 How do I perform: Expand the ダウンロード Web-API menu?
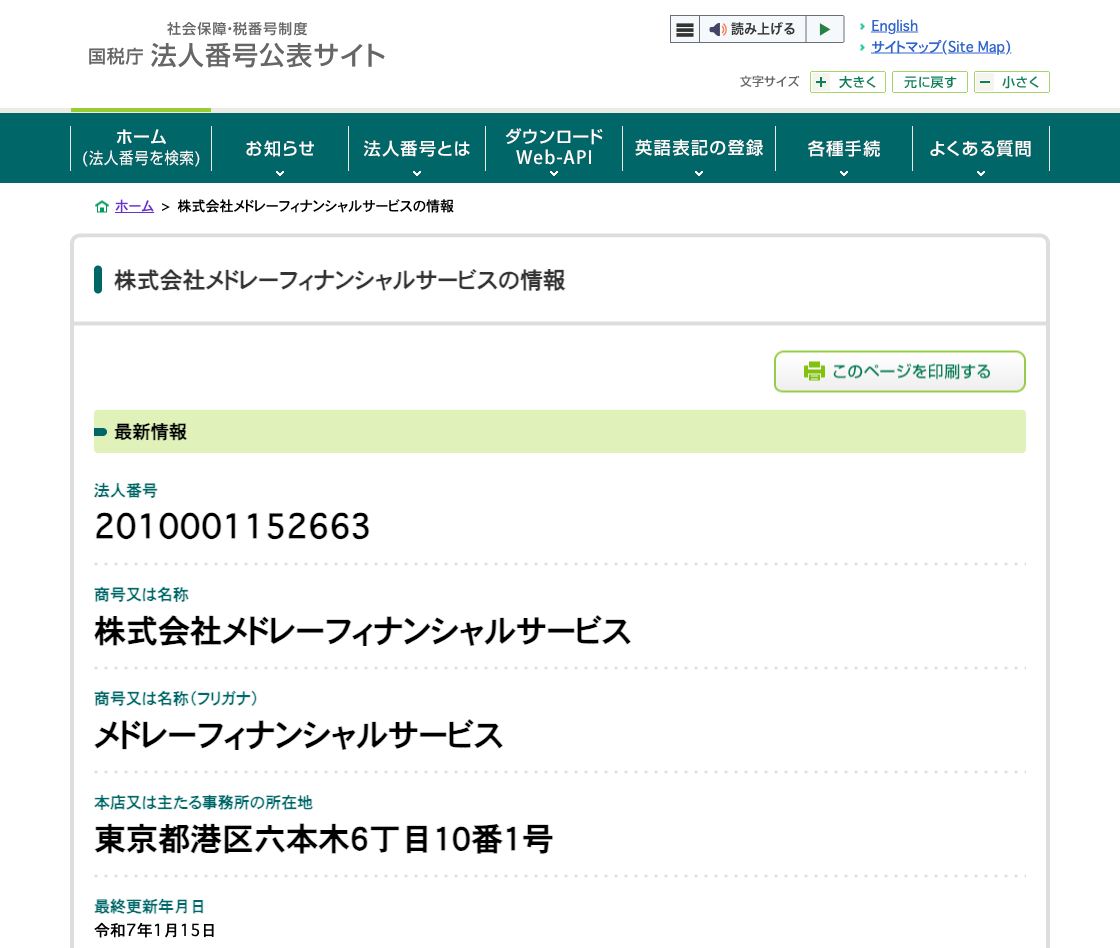pyautogui.click(x=554, y=148)
